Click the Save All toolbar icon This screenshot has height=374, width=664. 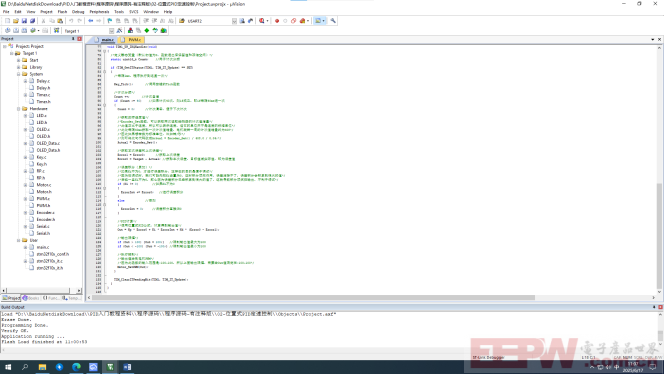pyautogui.click(x=32, y=21)
